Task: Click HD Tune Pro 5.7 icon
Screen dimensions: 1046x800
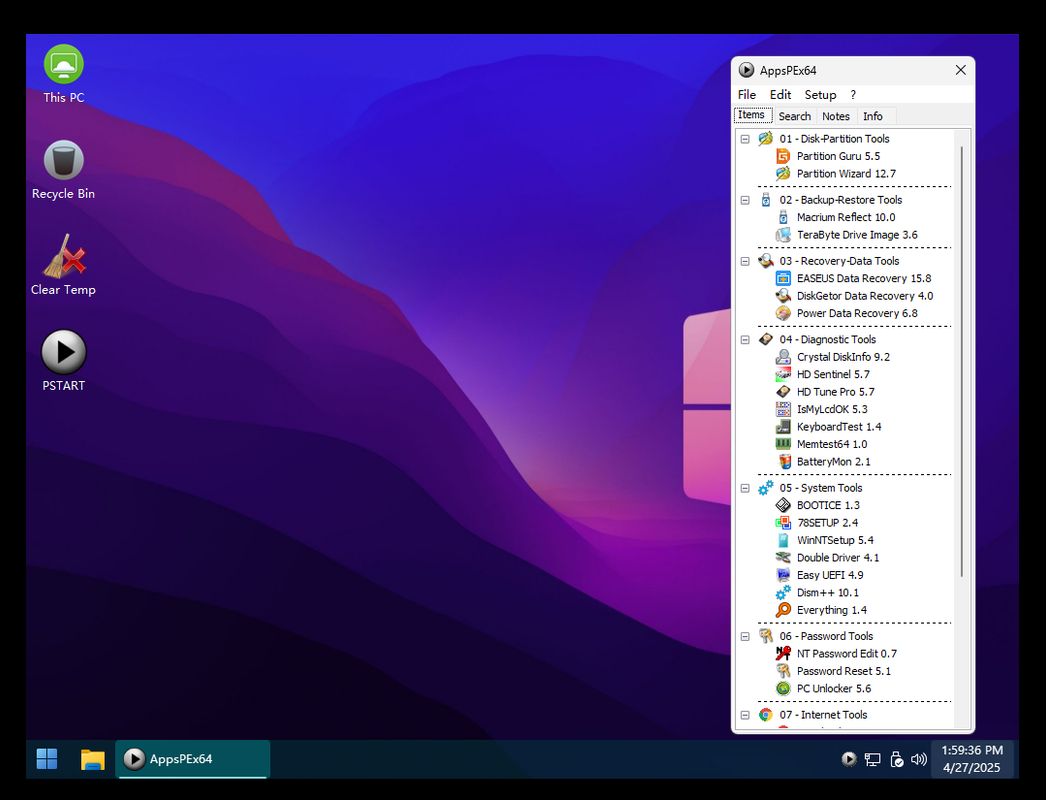Action: pyautogui.click(x=783, y=392)
